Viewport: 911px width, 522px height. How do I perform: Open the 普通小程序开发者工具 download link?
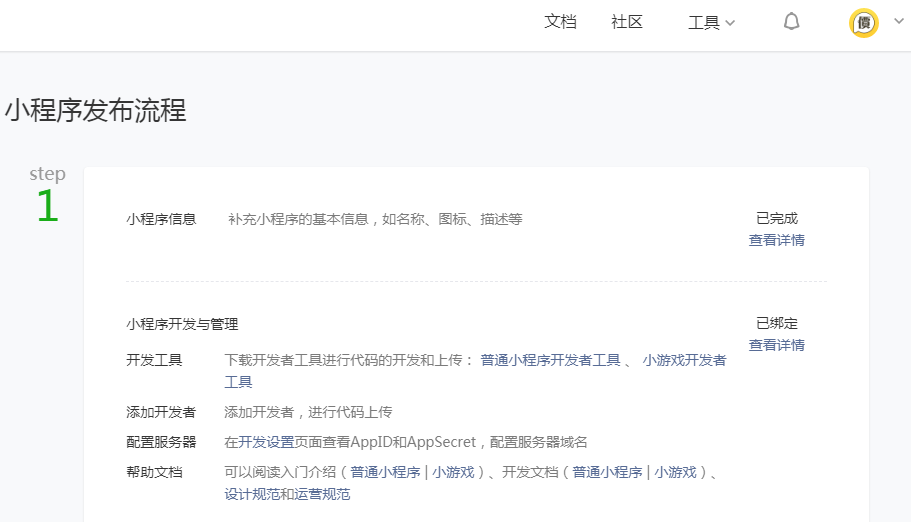coord(550,360)
